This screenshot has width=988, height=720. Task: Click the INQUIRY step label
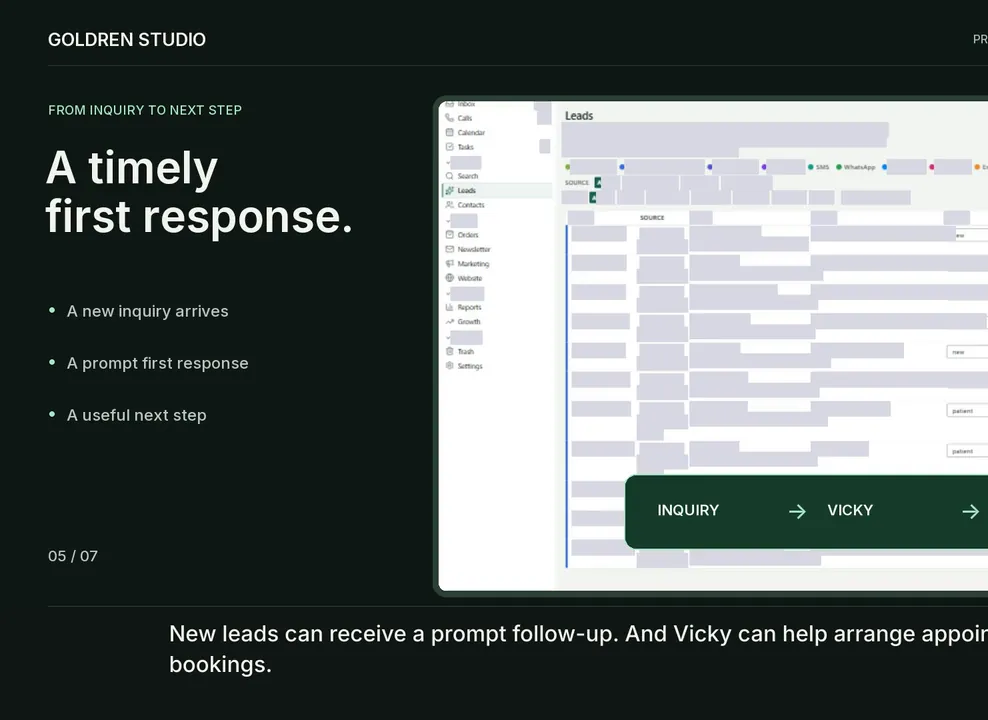(x=688, y=510)
